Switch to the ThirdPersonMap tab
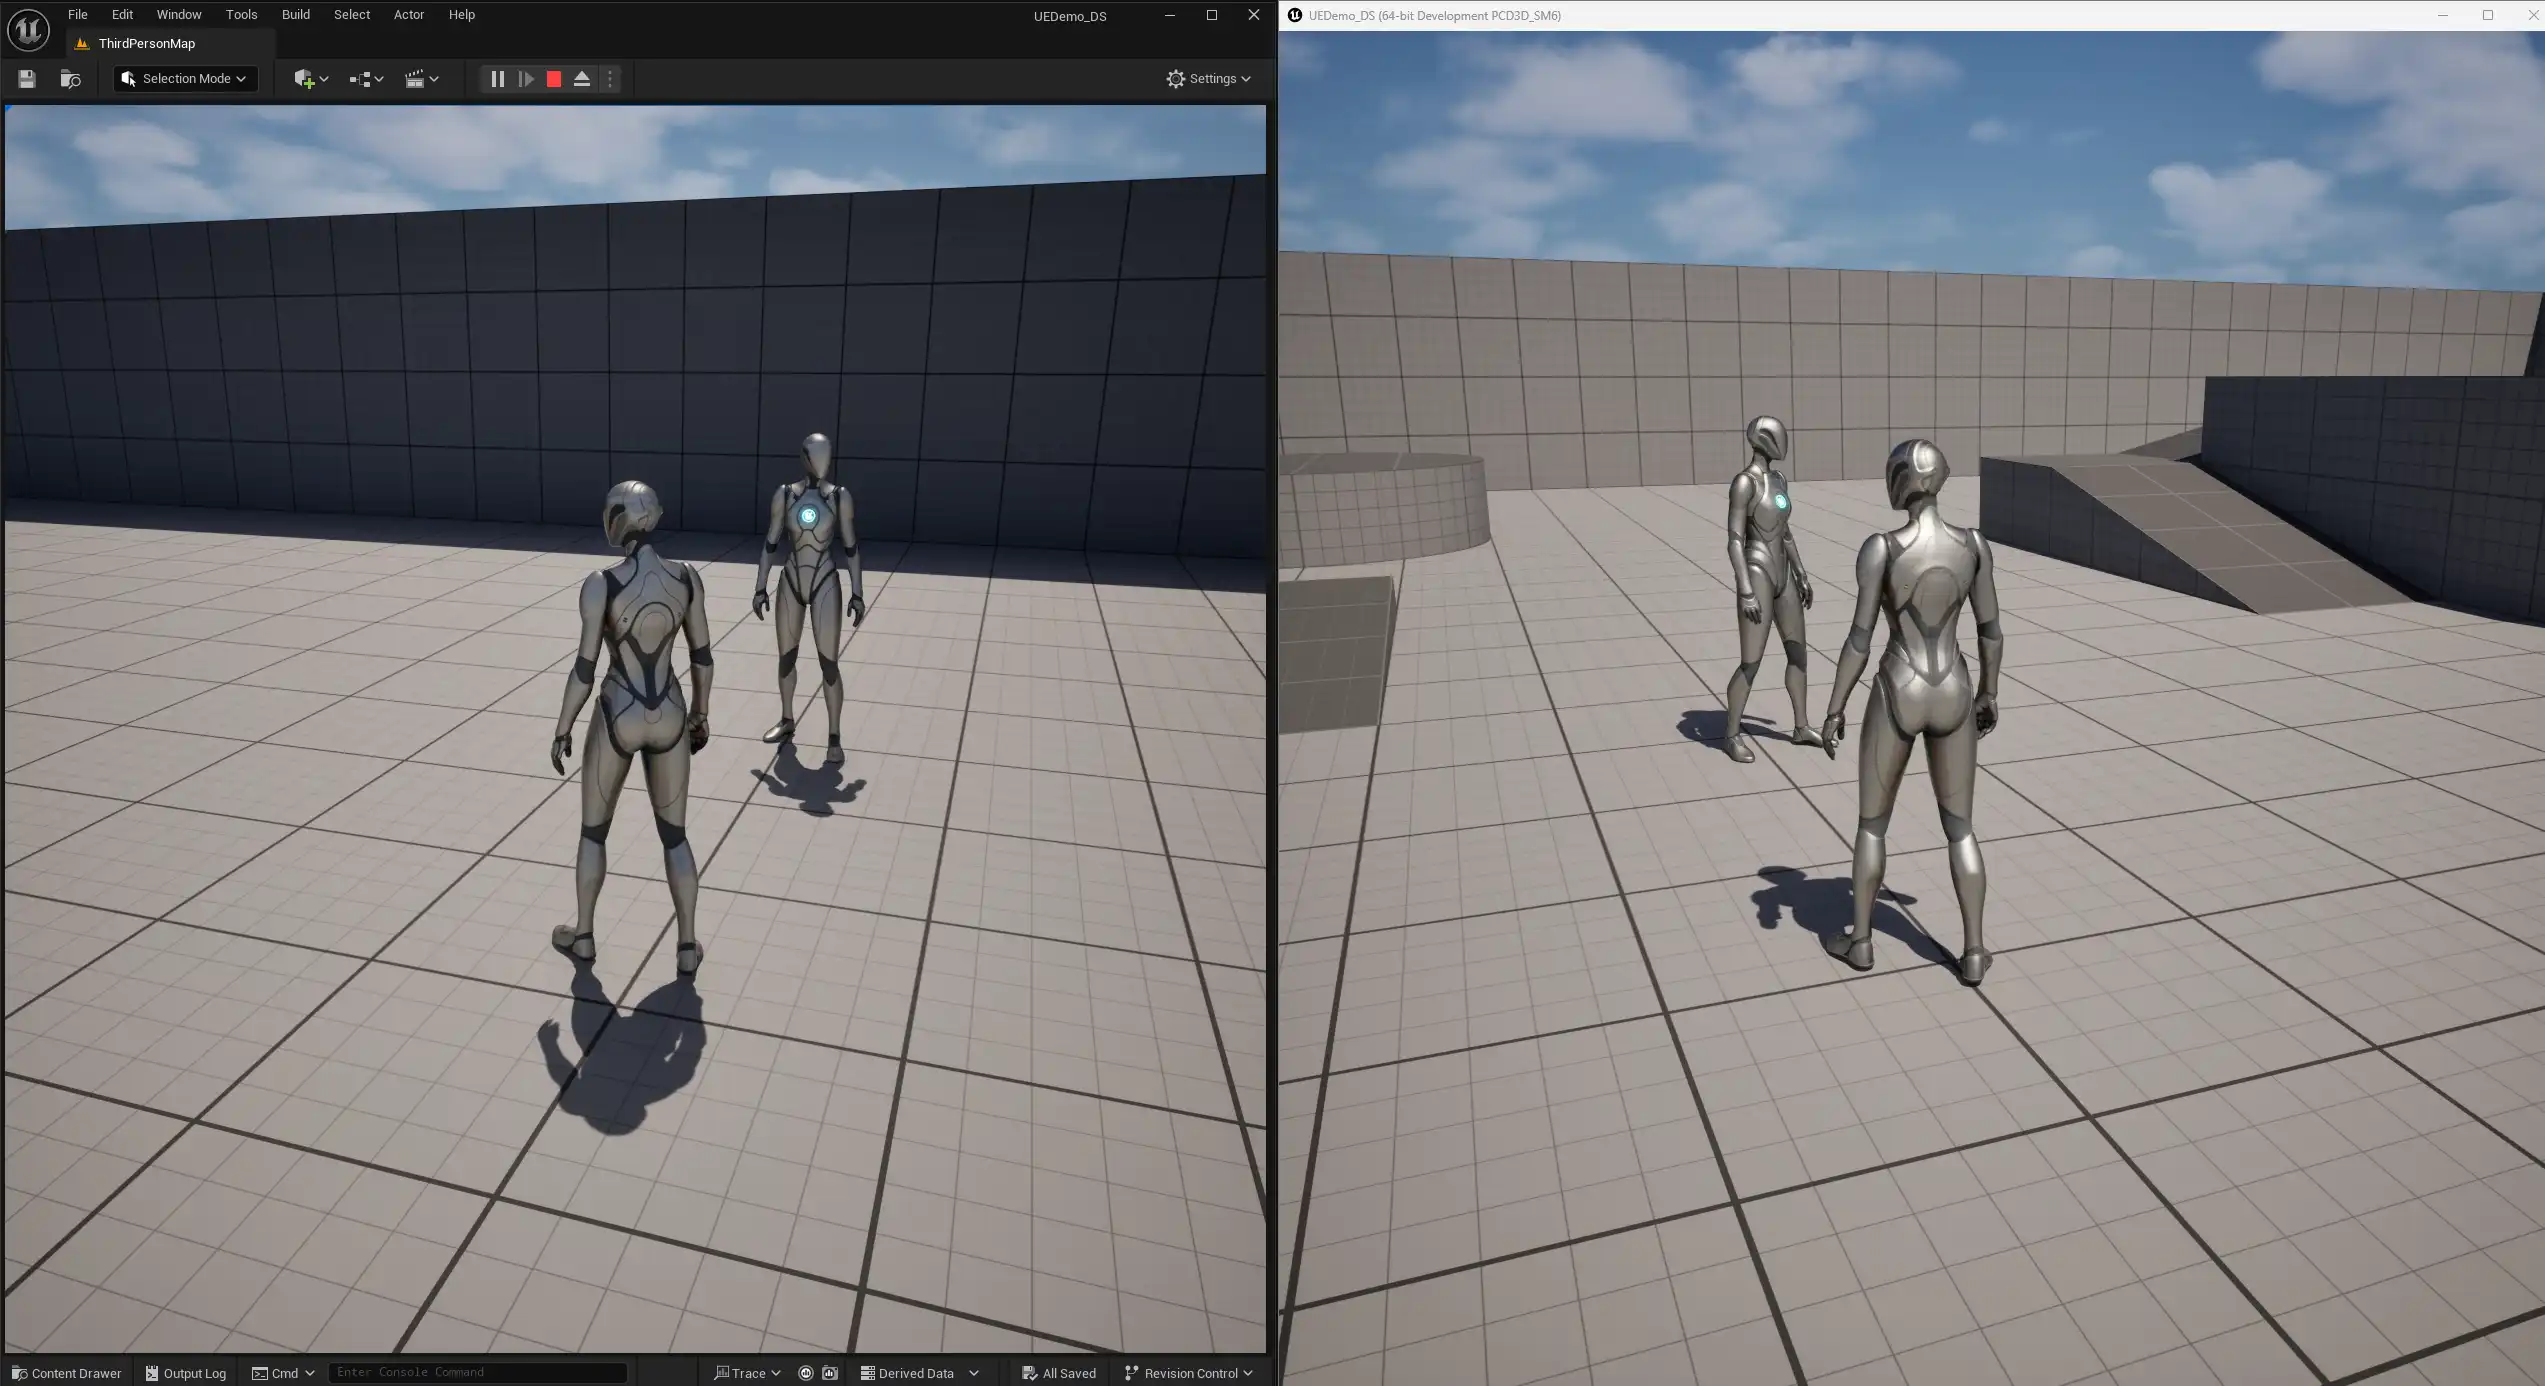The image size is (2545, 1386). [x=146, y=44]
